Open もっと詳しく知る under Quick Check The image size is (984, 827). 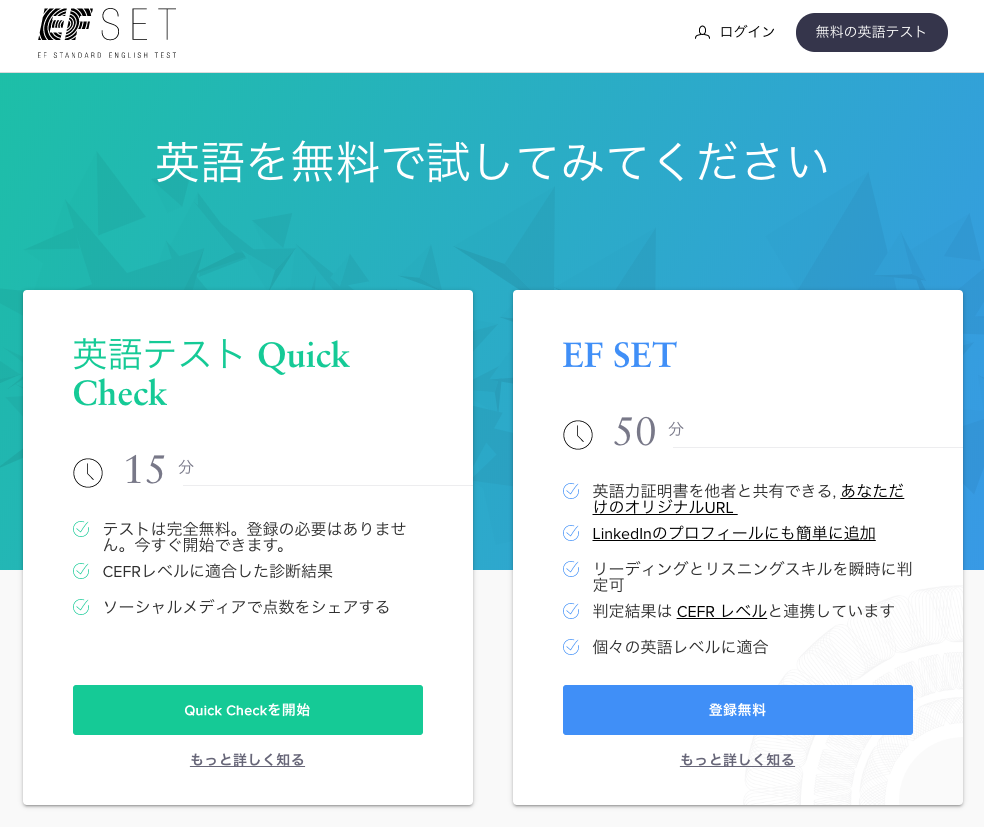[247, 760]
